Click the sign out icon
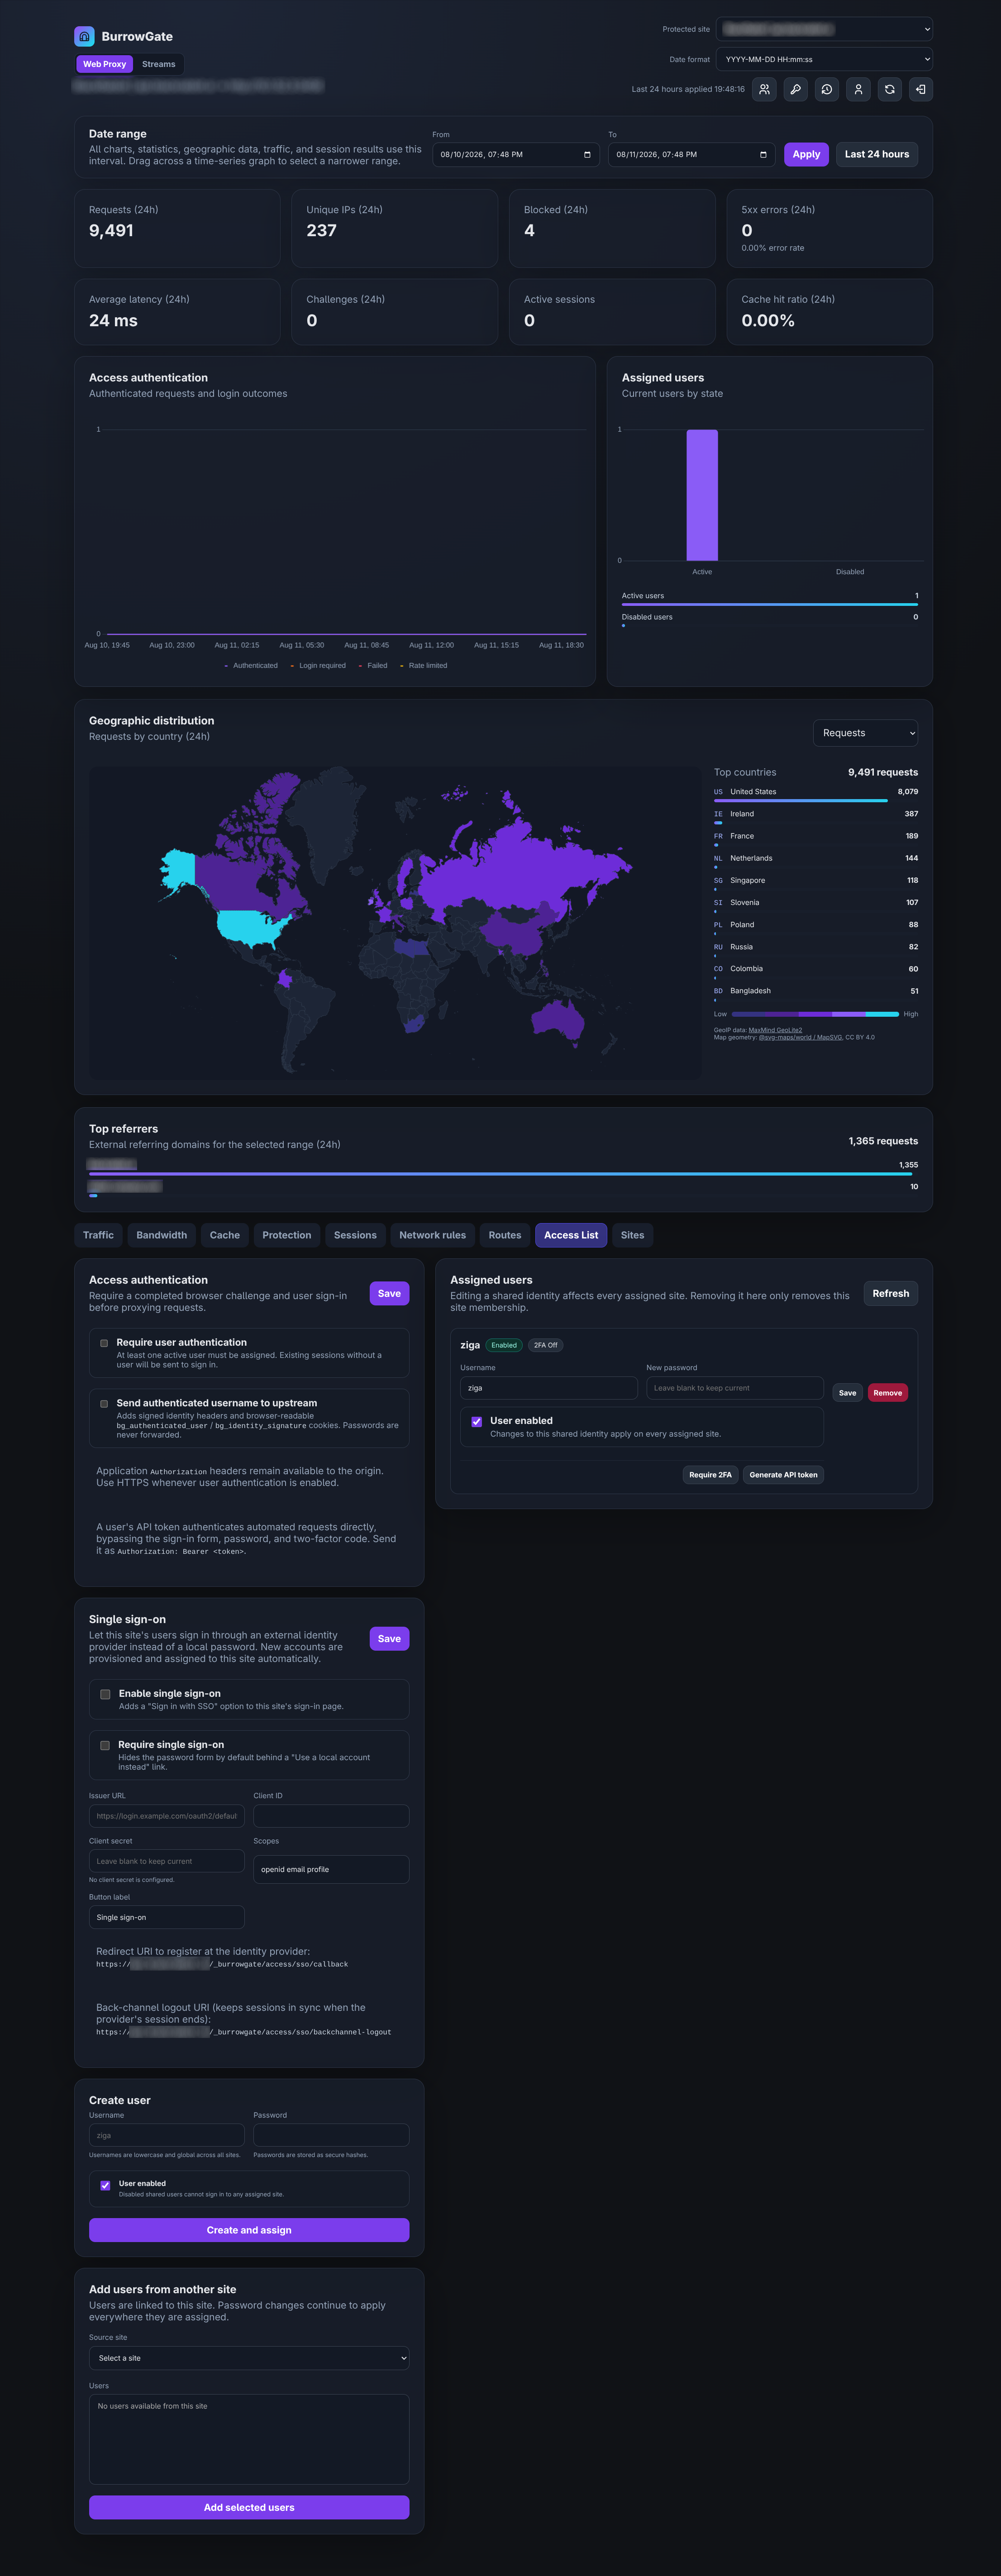Image resolution: width=1001 pixels, height=2576 pixels. (x=921, y=89)
